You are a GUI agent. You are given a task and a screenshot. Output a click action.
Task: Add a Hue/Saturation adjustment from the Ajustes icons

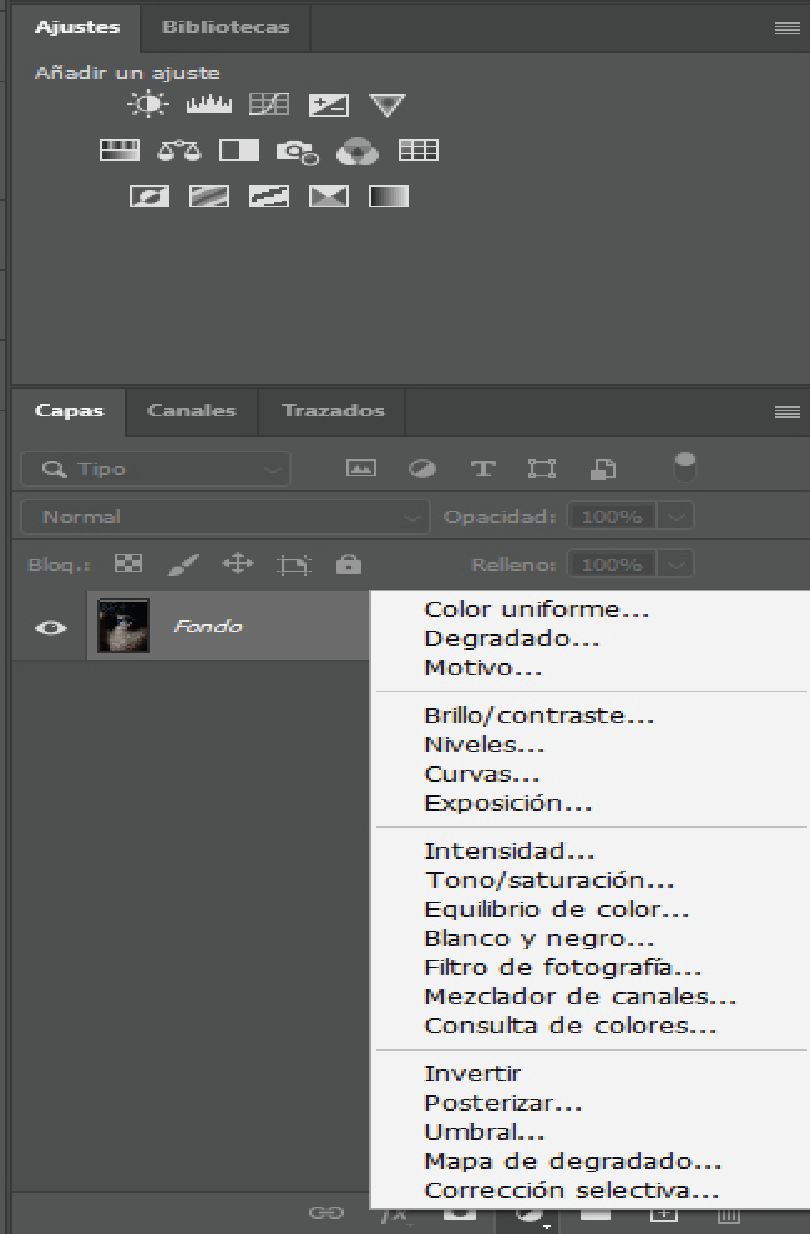(x=120, y=150)
